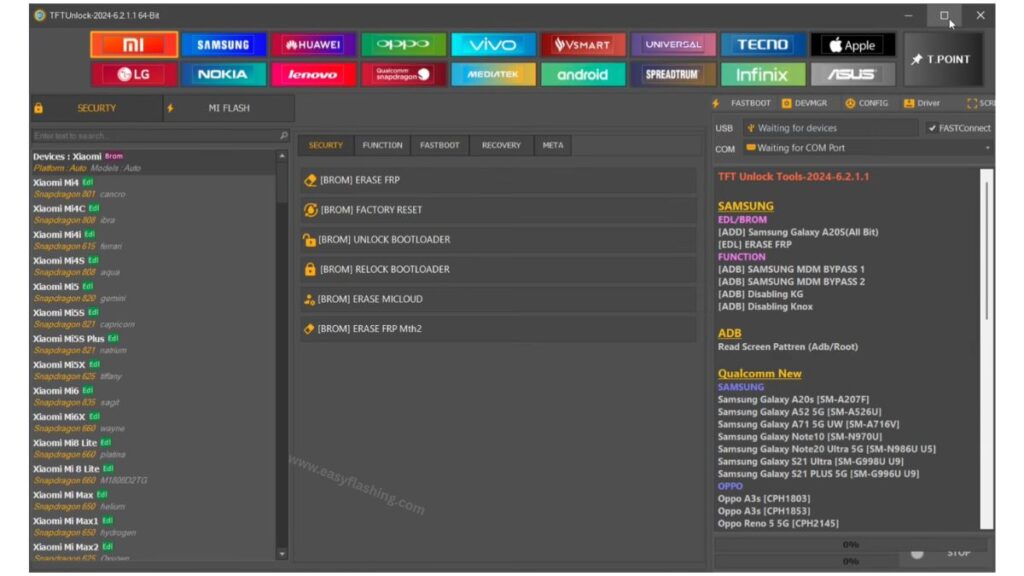
Task: Select the MediaTek chipset icon
Action: coord(493,74)
